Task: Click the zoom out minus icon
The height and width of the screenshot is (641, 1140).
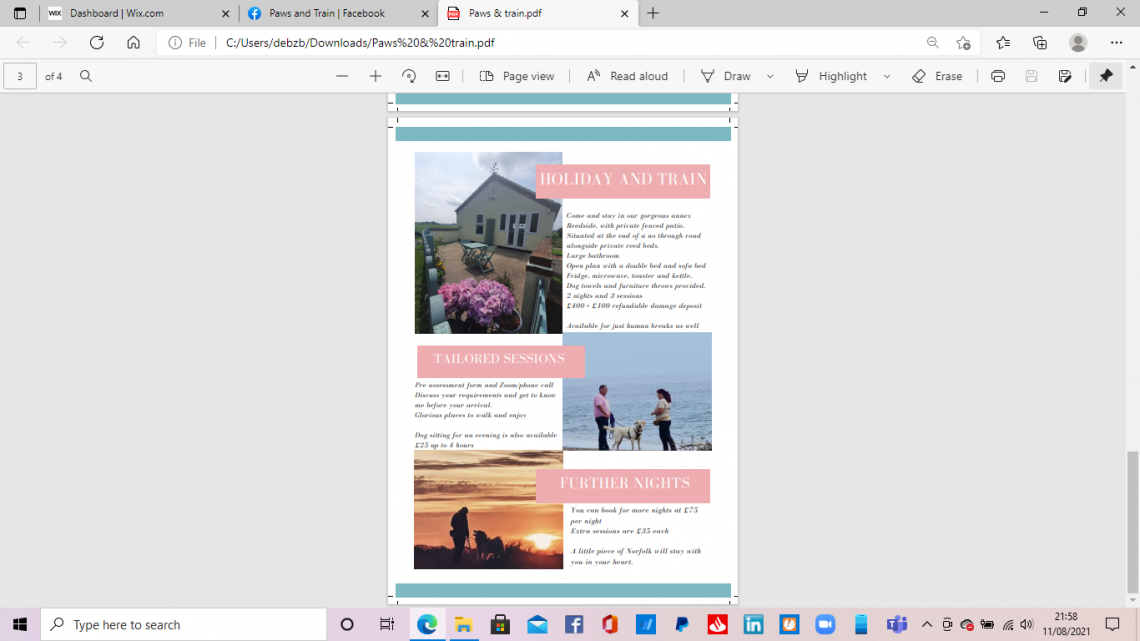Action: (x=342, y=76)
